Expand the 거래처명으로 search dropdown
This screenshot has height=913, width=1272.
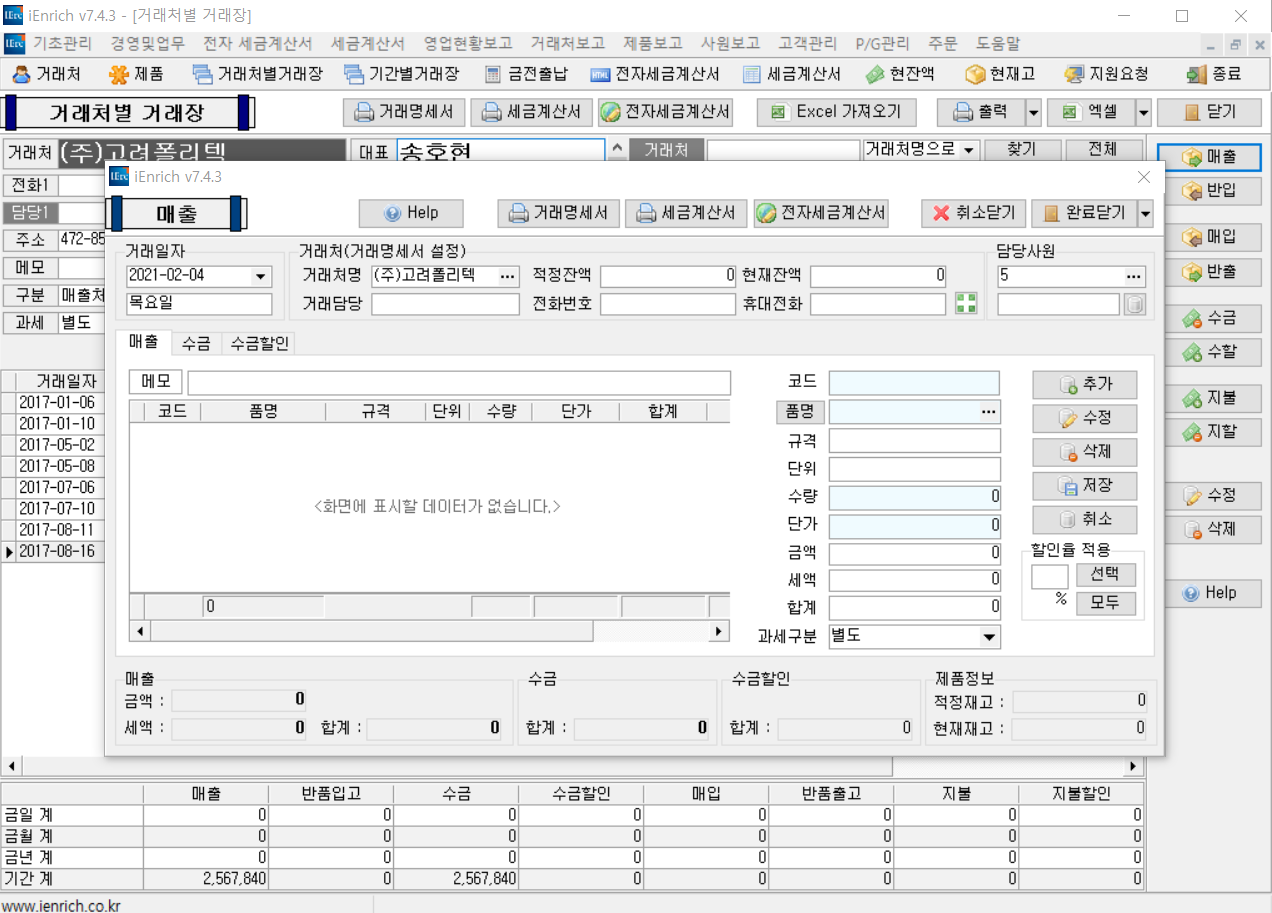pos(969,150)
